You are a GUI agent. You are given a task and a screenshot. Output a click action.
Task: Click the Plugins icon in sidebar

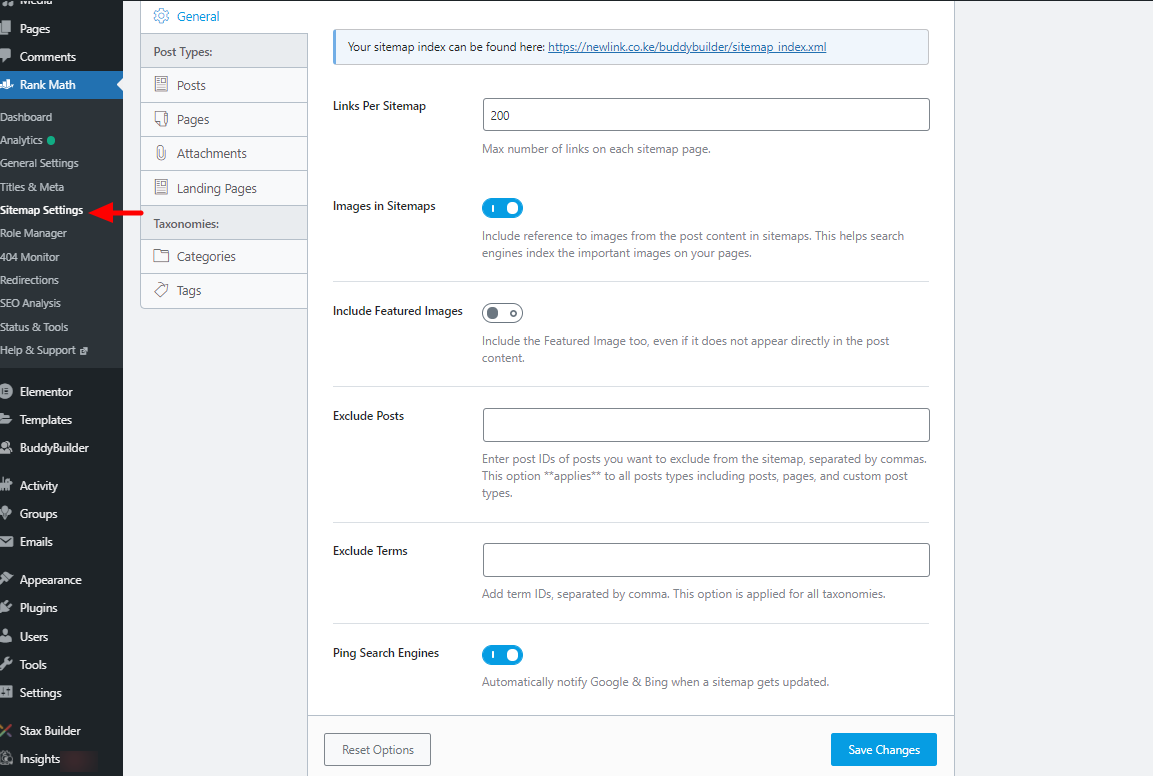7,608
